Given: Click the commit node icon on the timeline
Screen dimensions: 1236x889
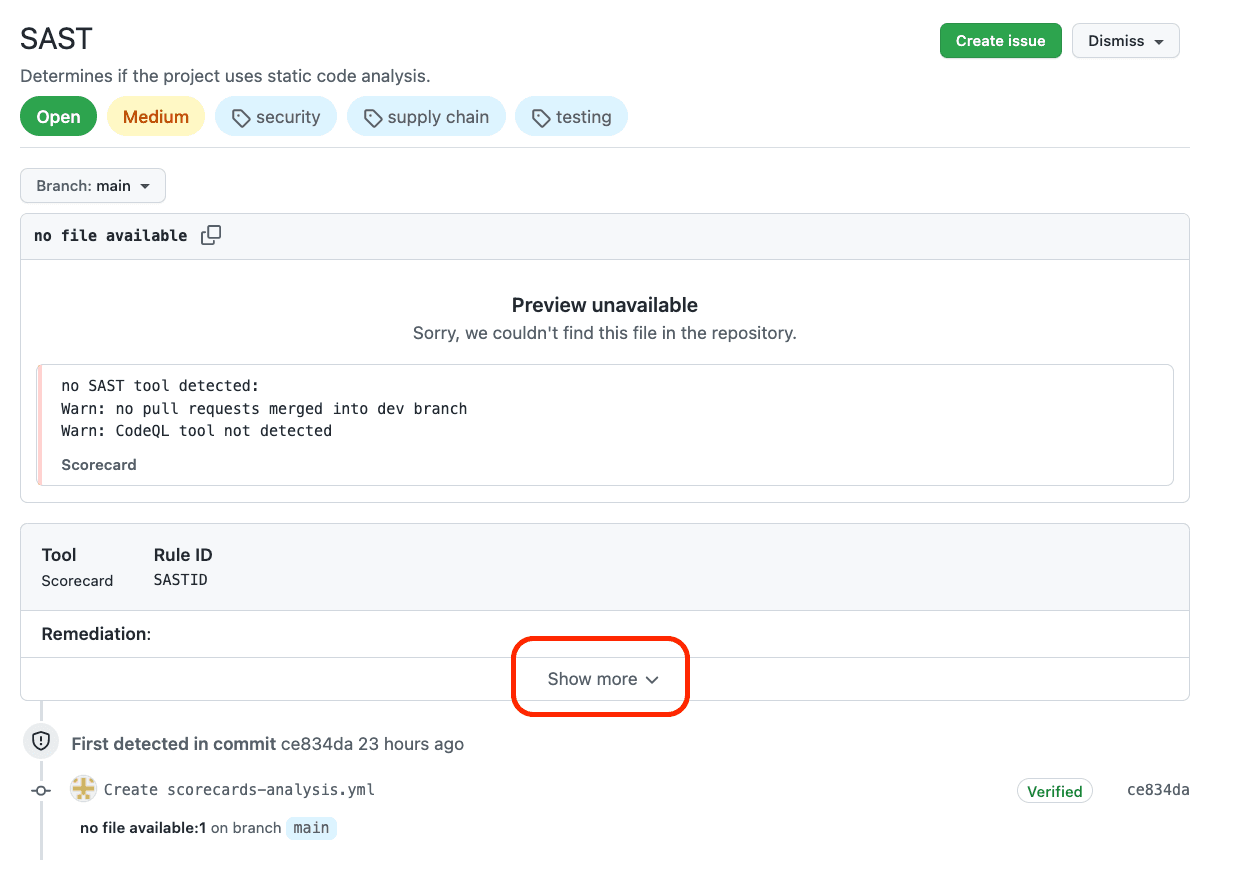Looking at the screenshot, I should point(40,790).
